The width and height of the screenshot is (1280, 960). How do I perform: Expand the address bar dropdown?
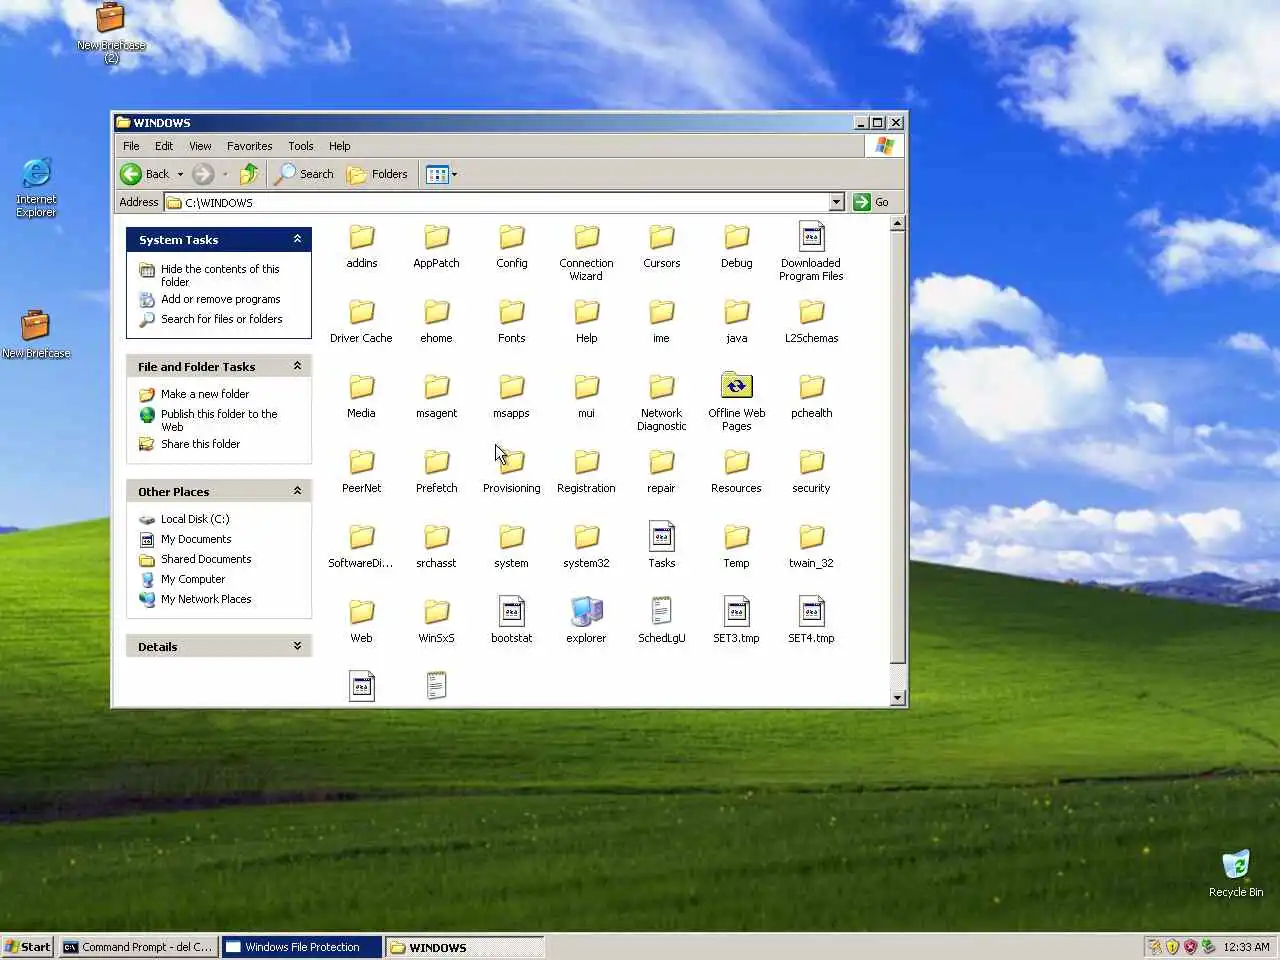837,202
